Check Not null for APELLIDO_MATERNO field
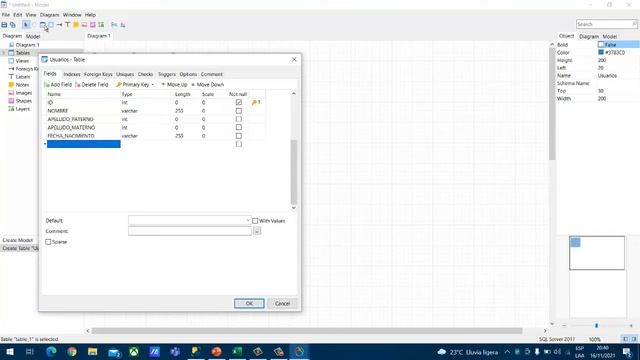640x360 pixels. point(239,127)
